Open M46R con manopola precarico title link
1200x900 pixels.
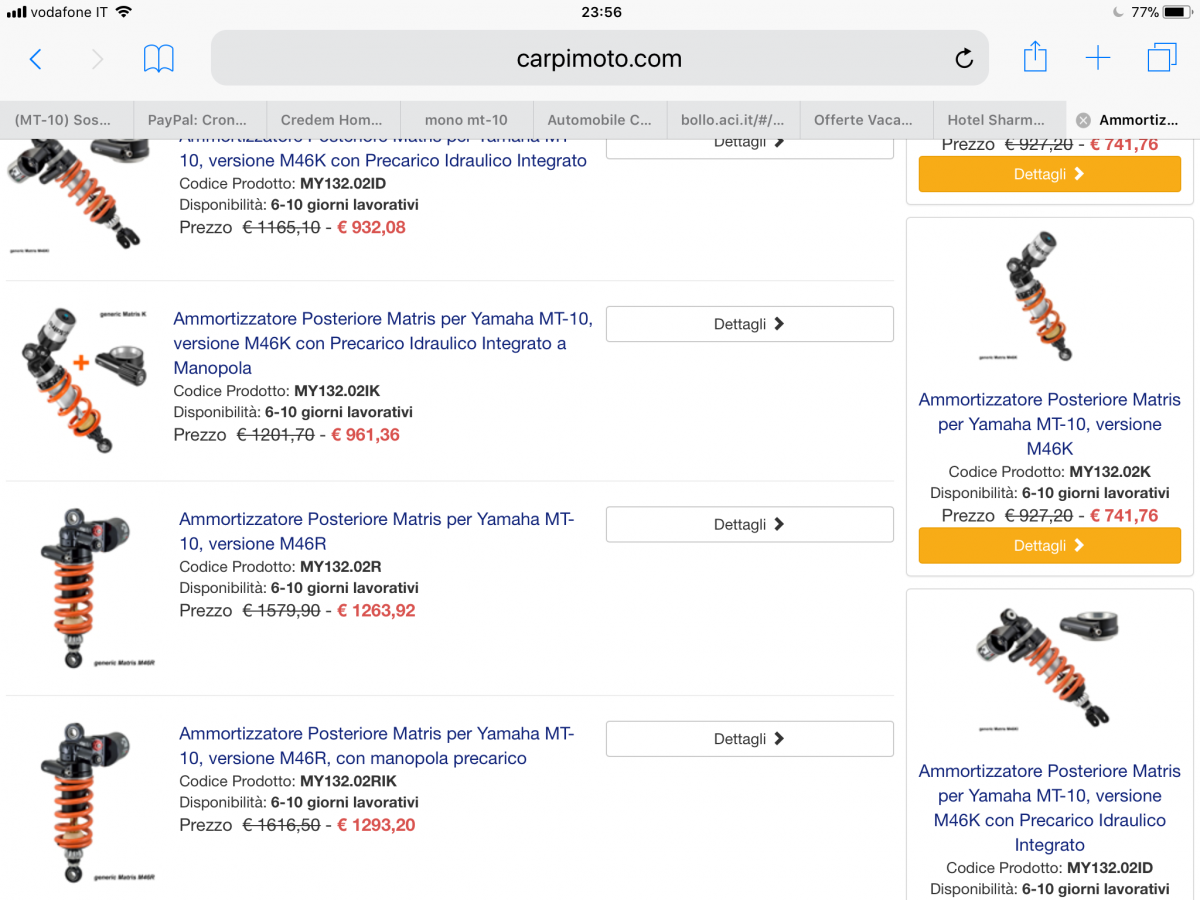click(377, 746)
